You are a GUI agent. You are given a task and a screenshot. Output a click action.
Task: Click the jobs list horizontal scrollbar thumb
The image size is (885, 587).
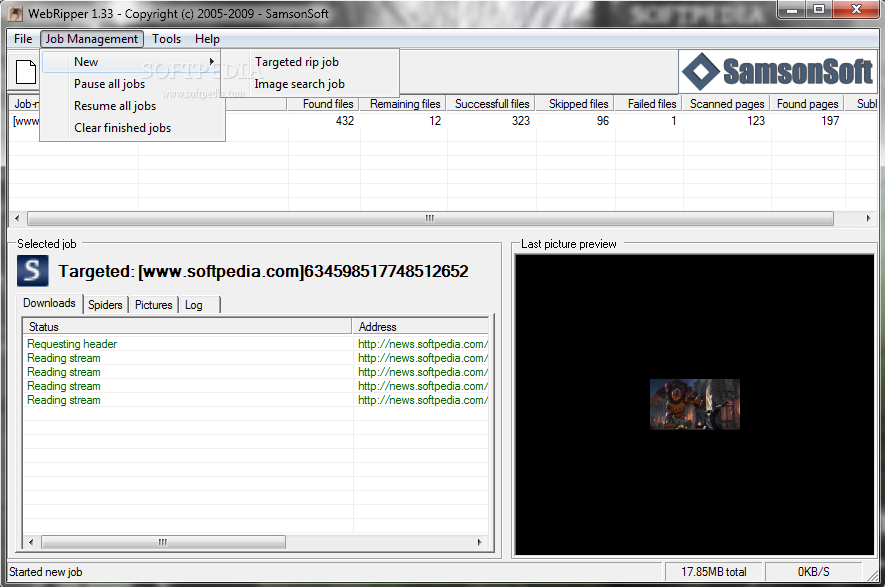430,218
